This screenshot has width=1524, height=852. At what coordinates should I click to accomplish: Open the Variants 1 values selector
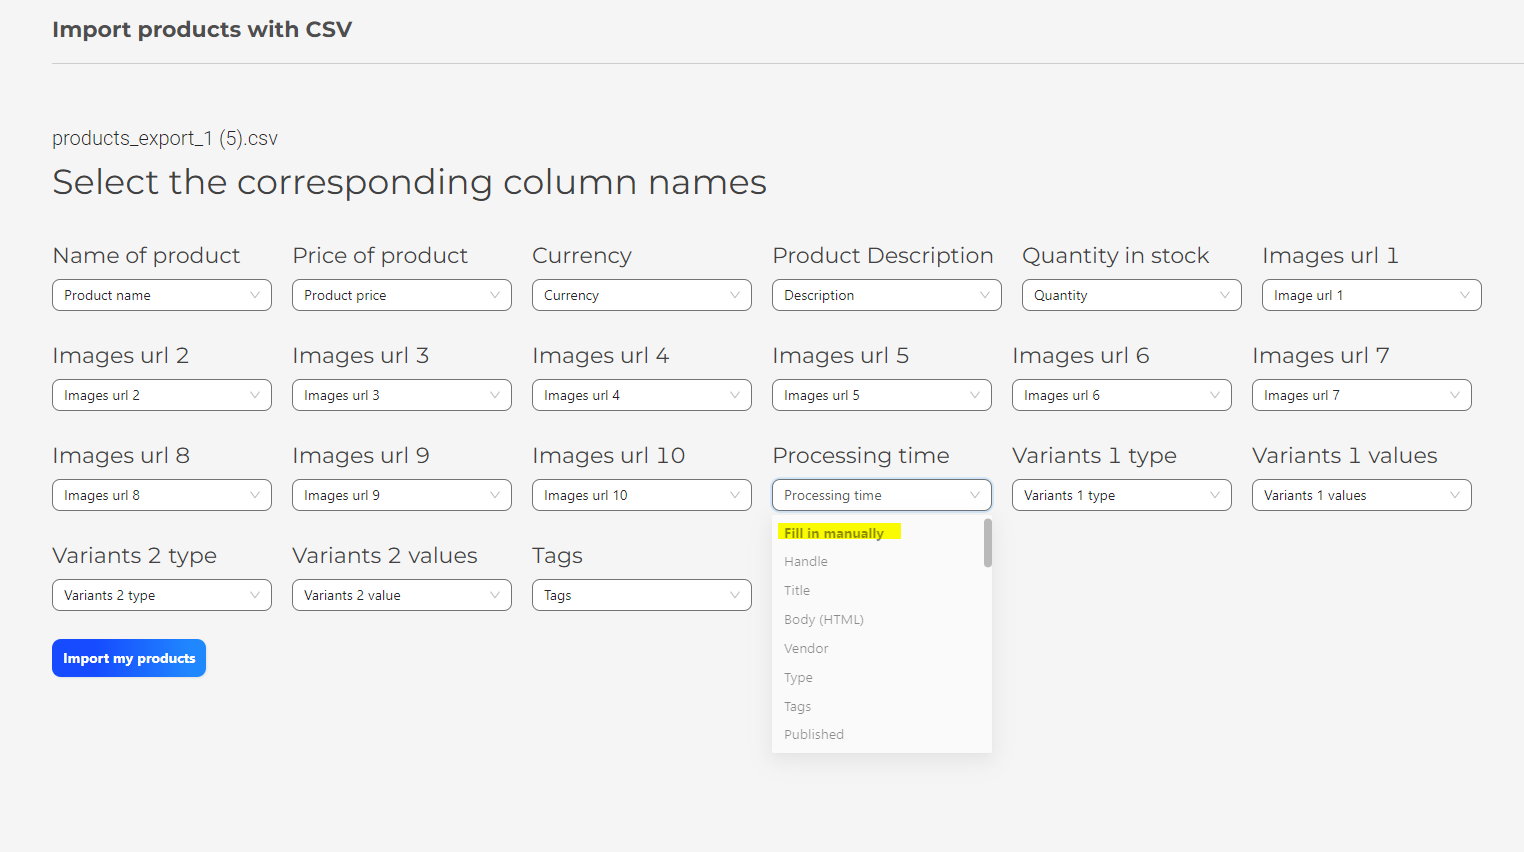point(1361,495)
